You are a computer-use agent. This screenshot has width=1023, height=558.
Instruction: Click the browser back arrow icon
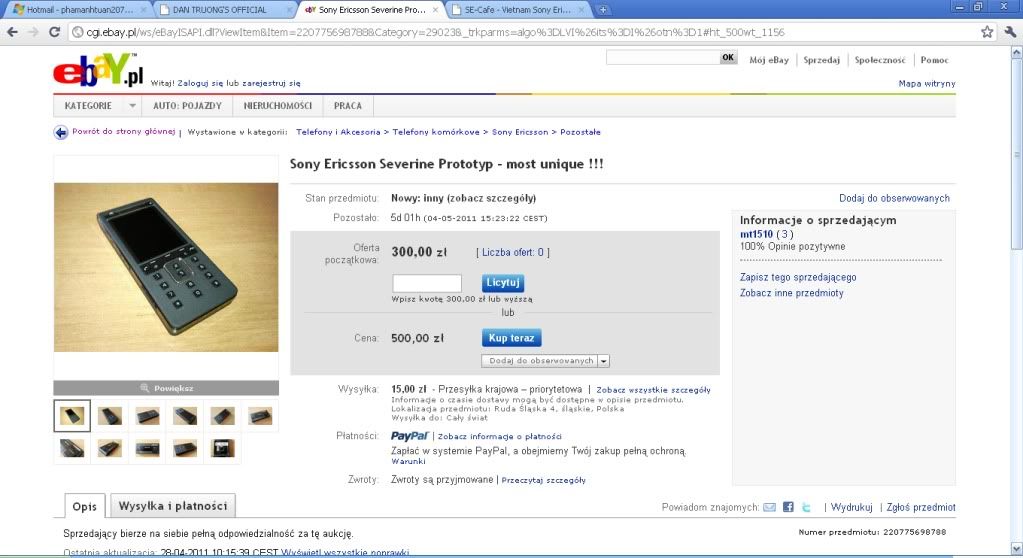tap(12, 32)
